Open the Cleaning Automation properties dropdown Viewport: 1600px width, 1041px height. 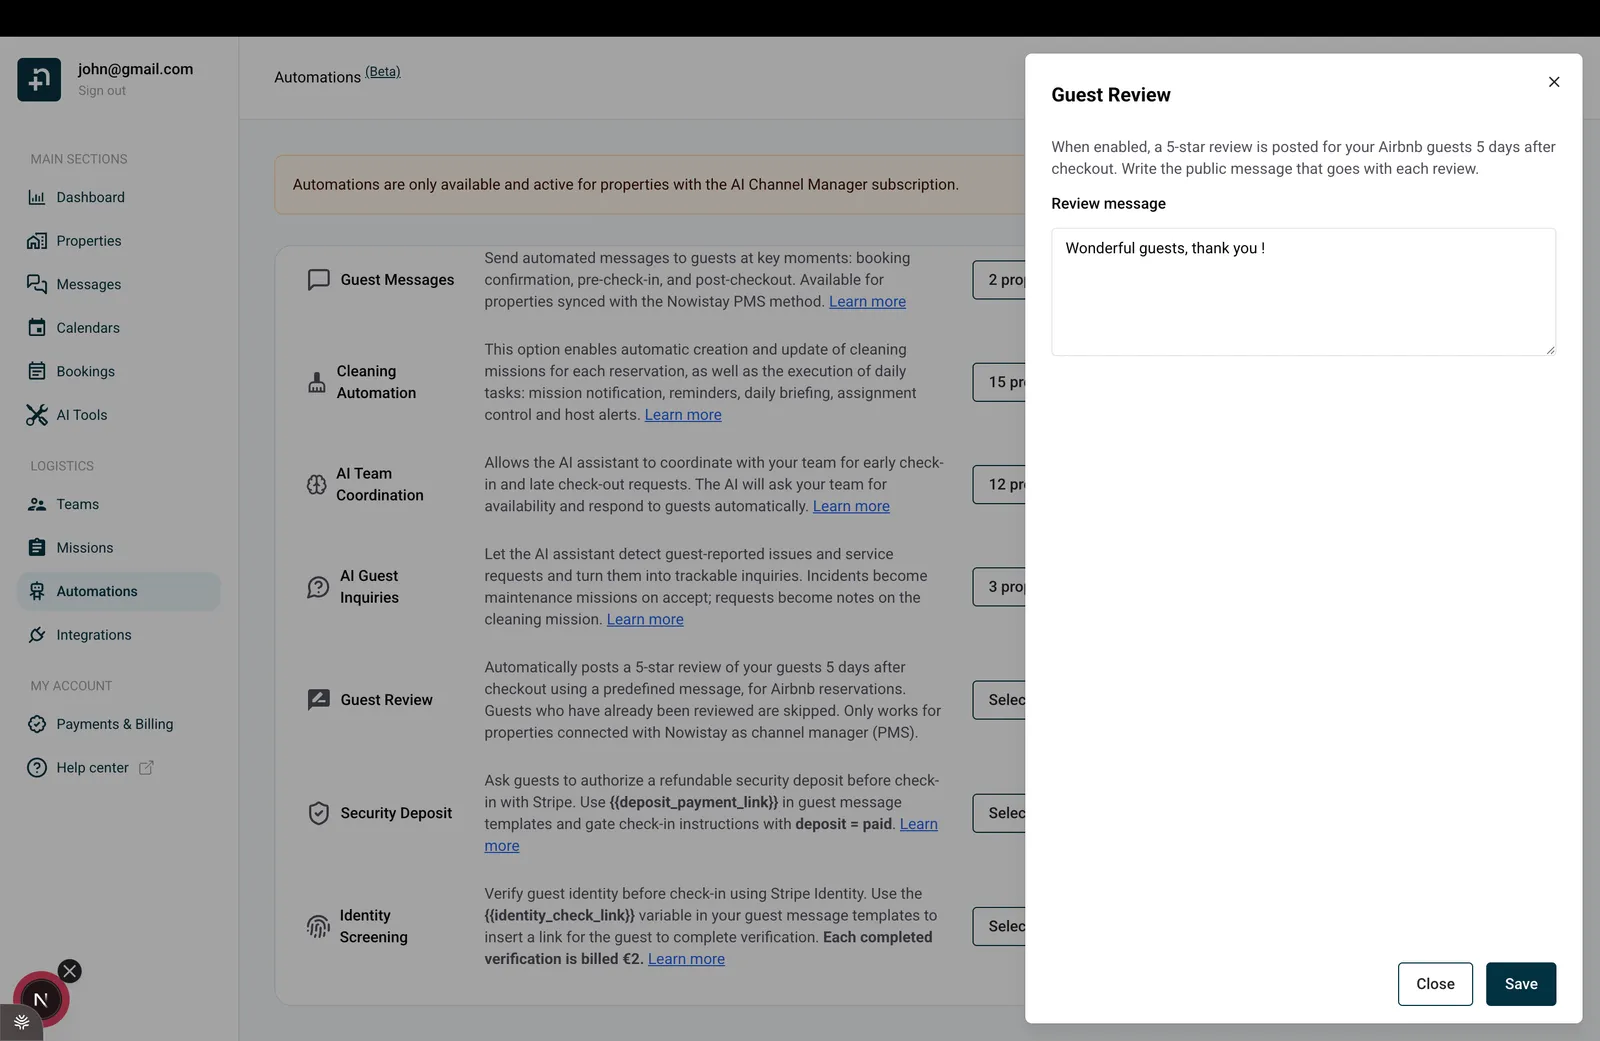click(999, 382)
